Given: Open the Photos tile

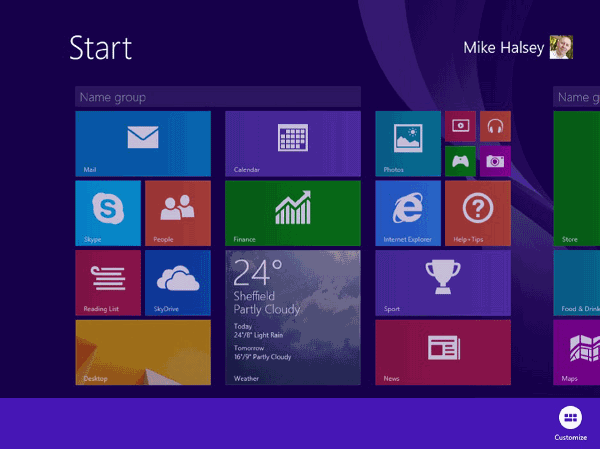Looking at the screenshot, I should 407,143.
